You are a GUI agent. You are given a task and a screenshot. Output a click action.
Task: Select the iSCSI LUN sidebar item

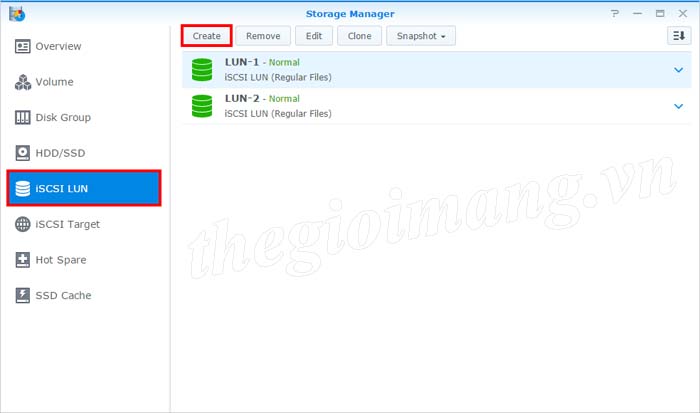pyautogui.click(x=84, y=189)
